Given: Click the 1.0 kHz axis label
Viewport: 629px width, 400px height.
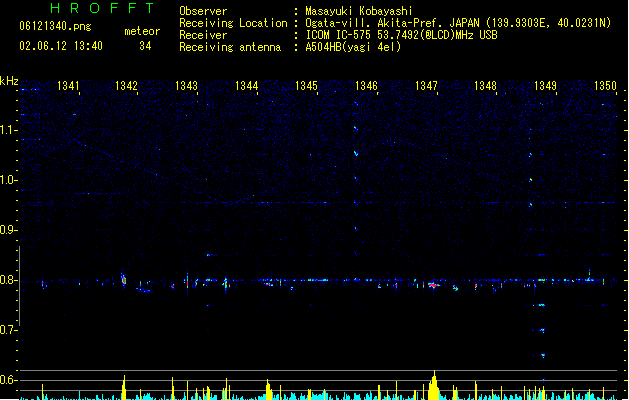Looking at the screenshot, I should click(x=8, y=180).
